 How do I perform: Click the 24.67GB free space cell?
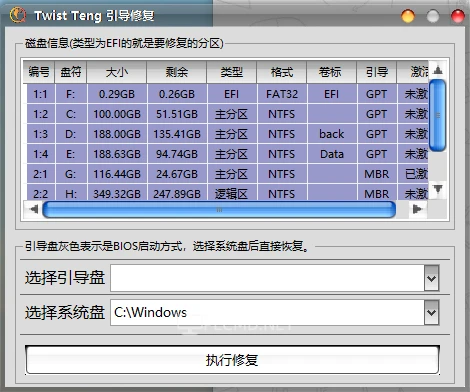tap(177, 174)
